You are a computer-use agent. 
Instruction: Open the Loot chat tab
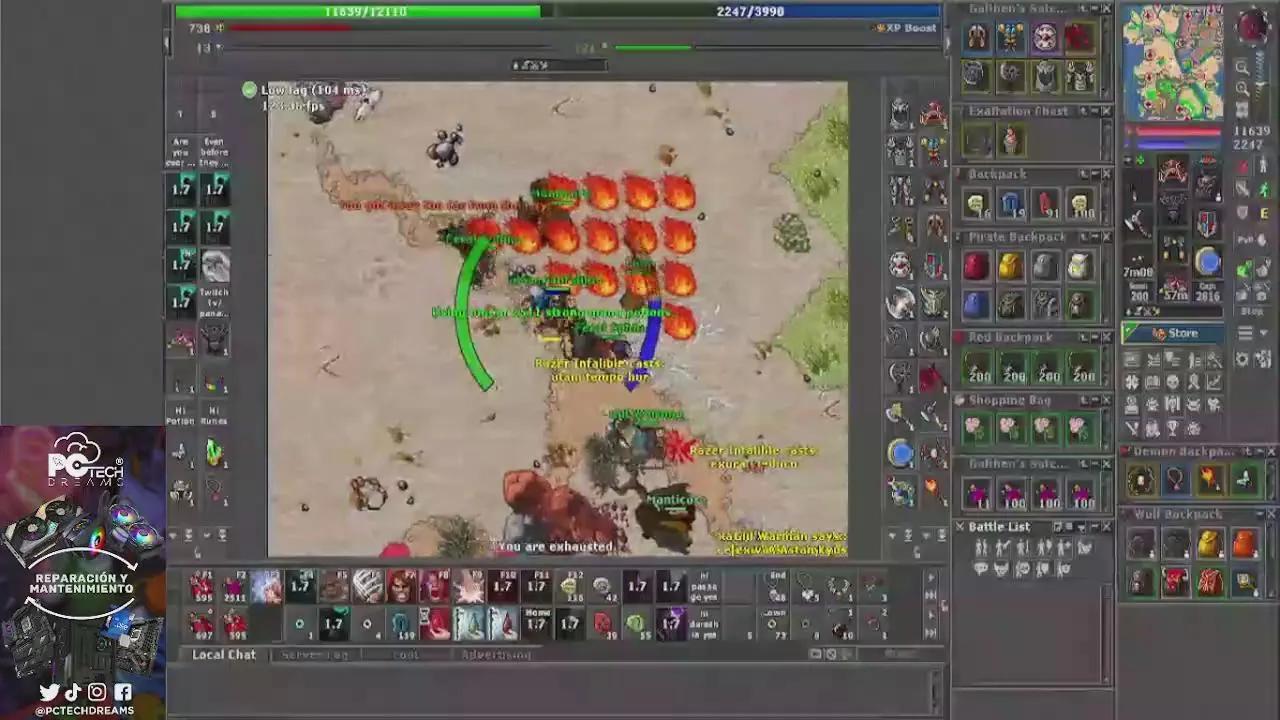point(405,655)
